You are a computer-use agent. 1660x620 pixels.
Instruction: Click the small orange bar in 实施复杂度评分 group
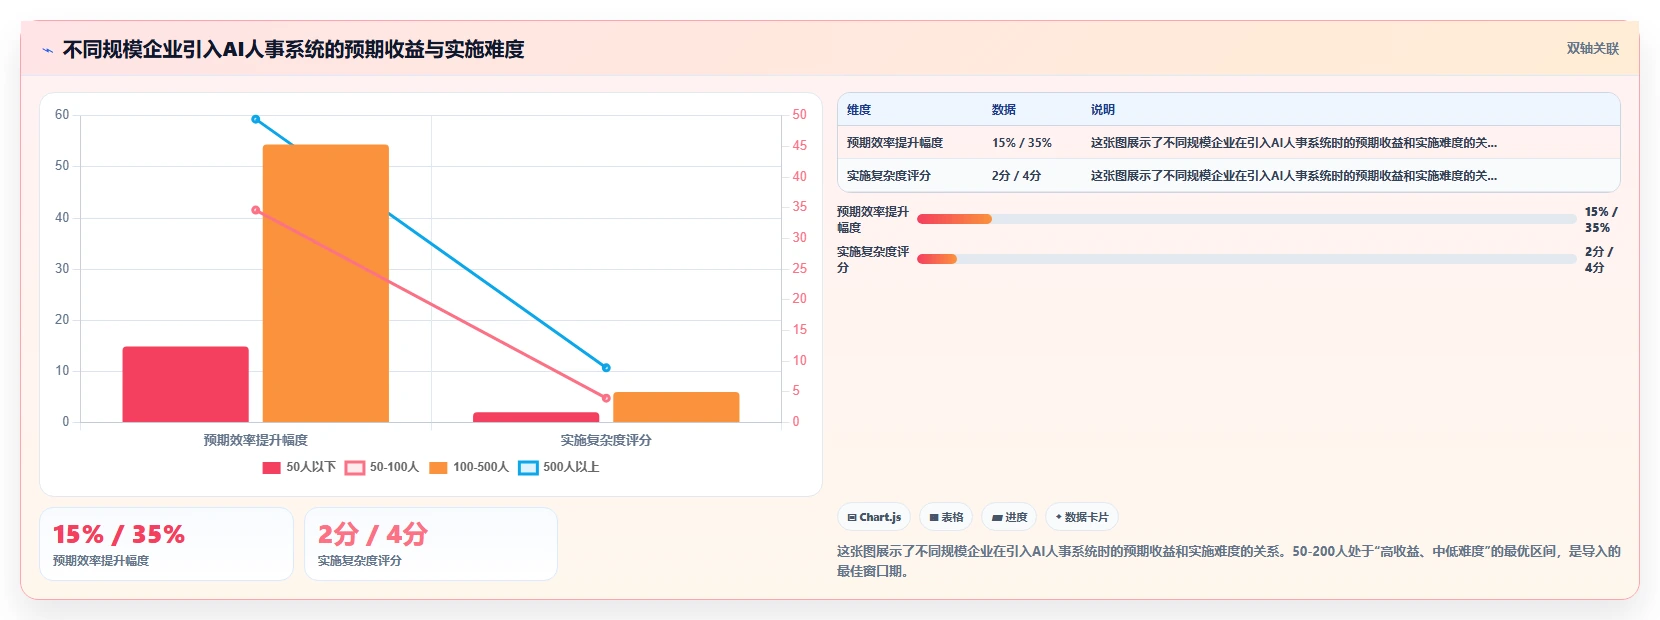click(x=676, y=407)
